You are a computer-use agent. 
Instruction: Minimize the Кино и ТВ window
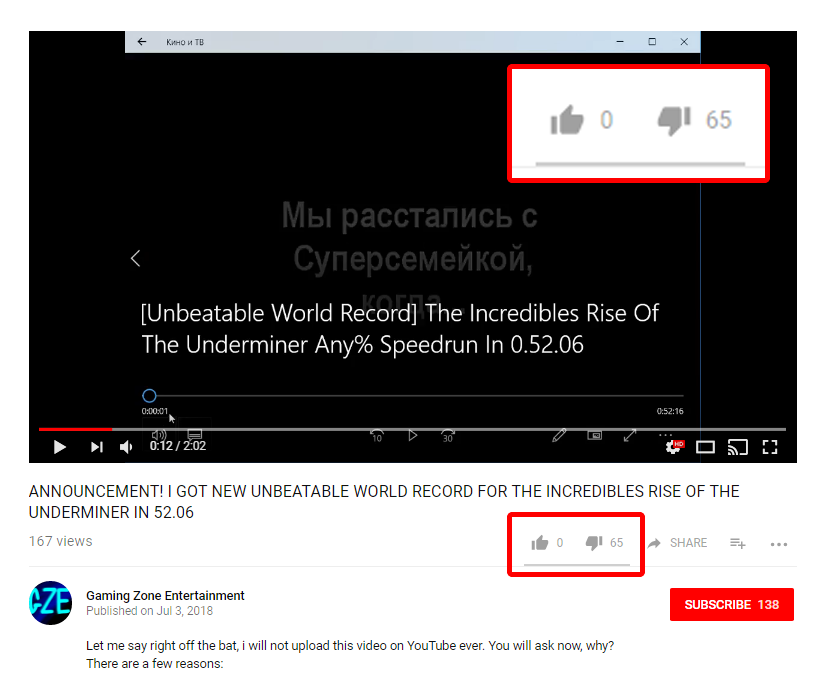click(x=620, y=42)
